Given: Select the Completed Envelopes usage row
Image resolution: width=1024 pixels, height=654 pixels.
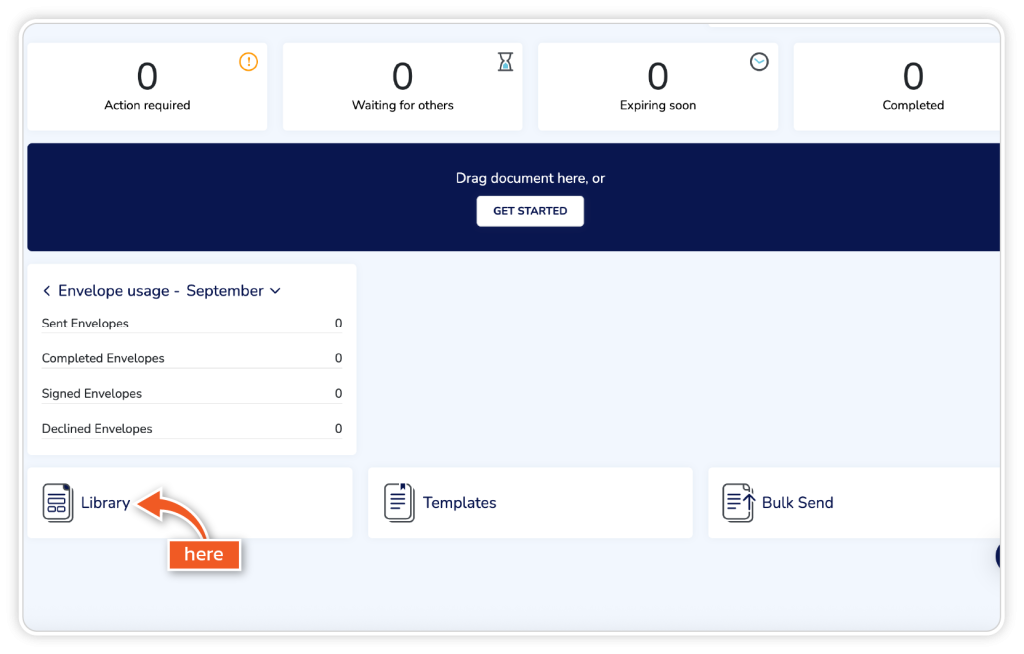Looking at the screenshot, I should (x=191, y=358).
